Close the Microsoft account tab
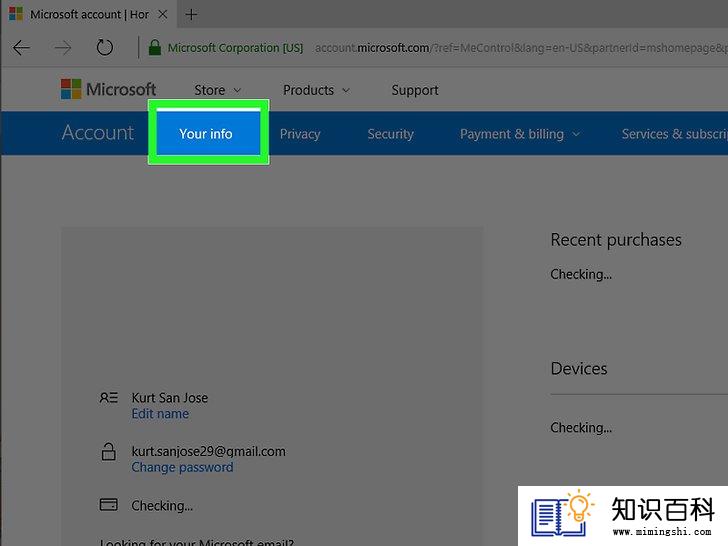The image size is (728, 546). point(162,14)
